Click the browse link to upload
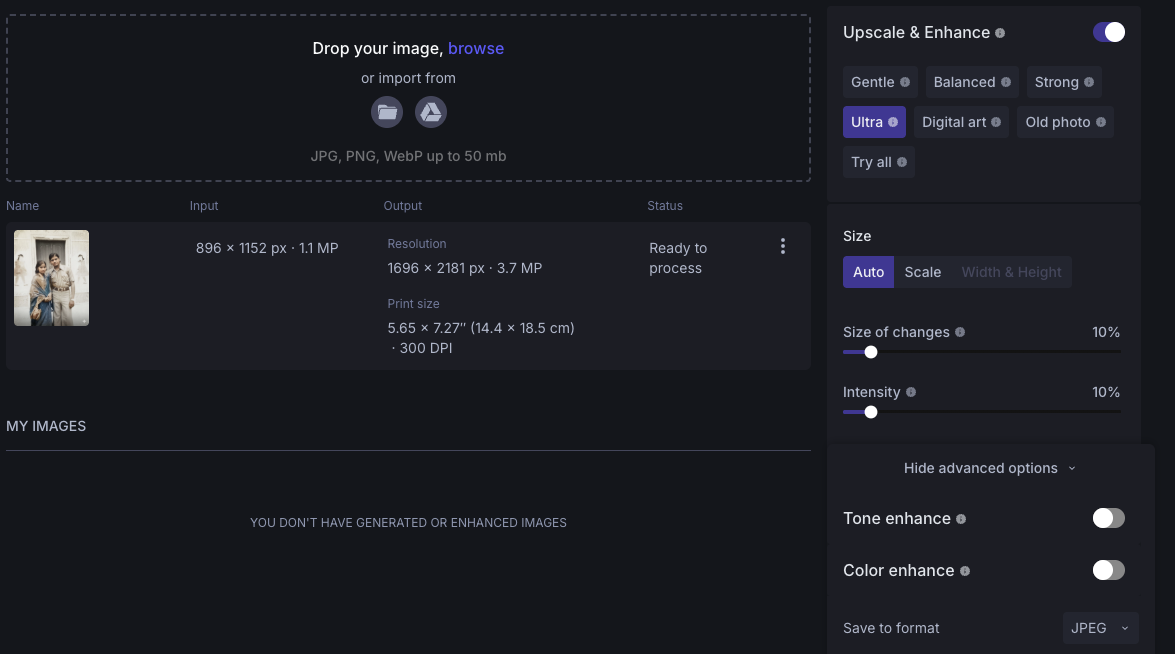 click(x=476, y=48)
